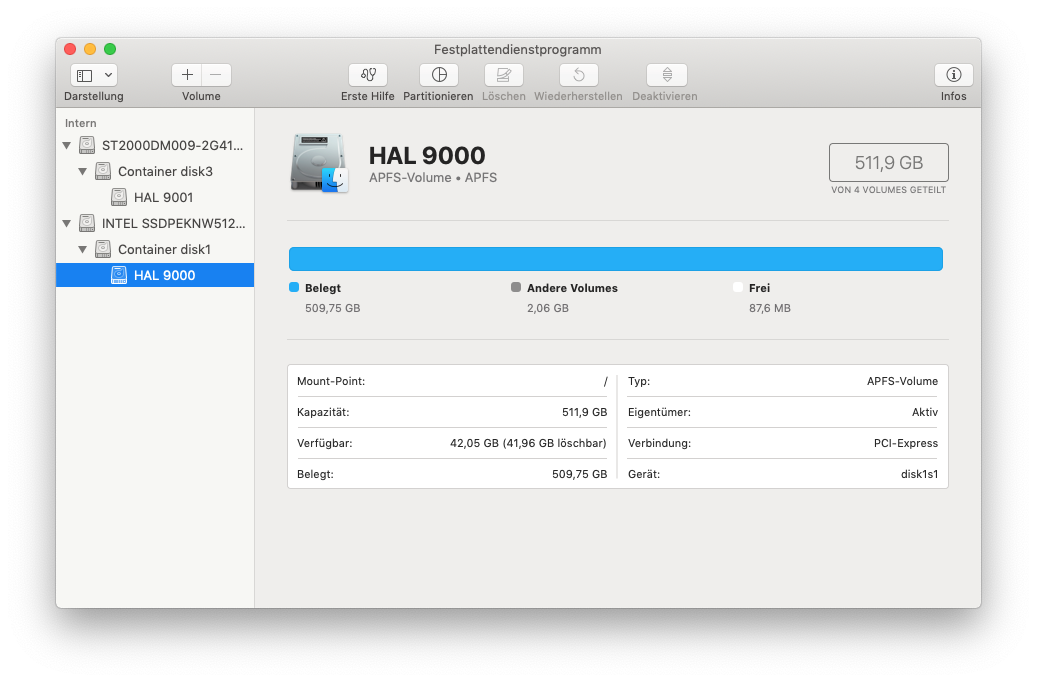Click the gray Andere Volumes swatch

pyautogui.click(x=516, y=287)
